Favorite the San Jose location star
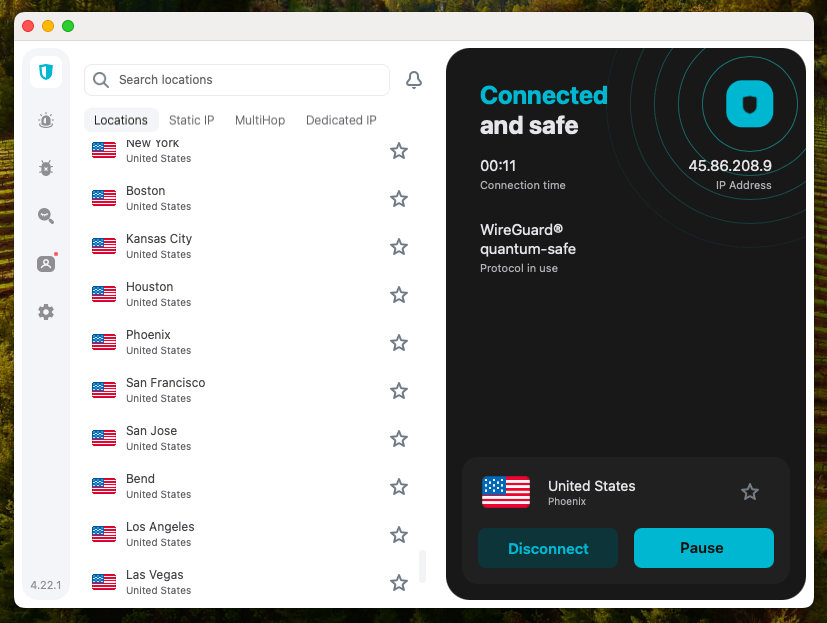The image size is (827, 623). (399, 439)
